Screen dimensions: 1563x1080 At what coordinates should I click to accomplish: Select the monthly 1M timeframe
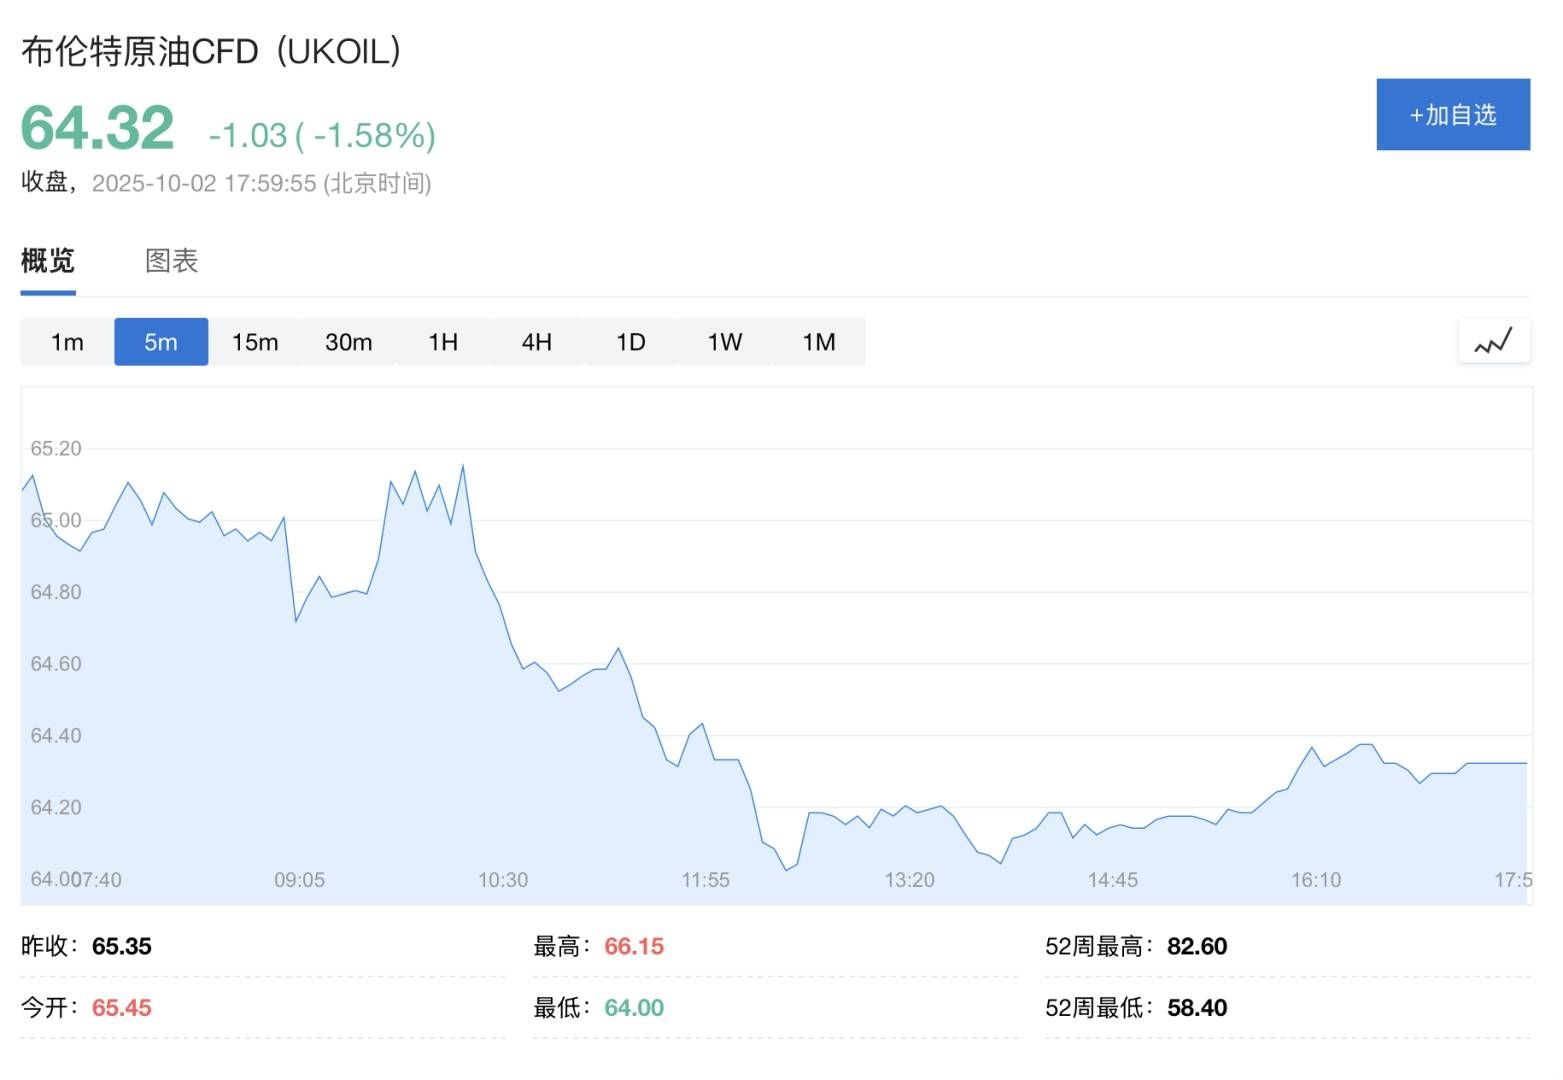[x=818, y=341]
